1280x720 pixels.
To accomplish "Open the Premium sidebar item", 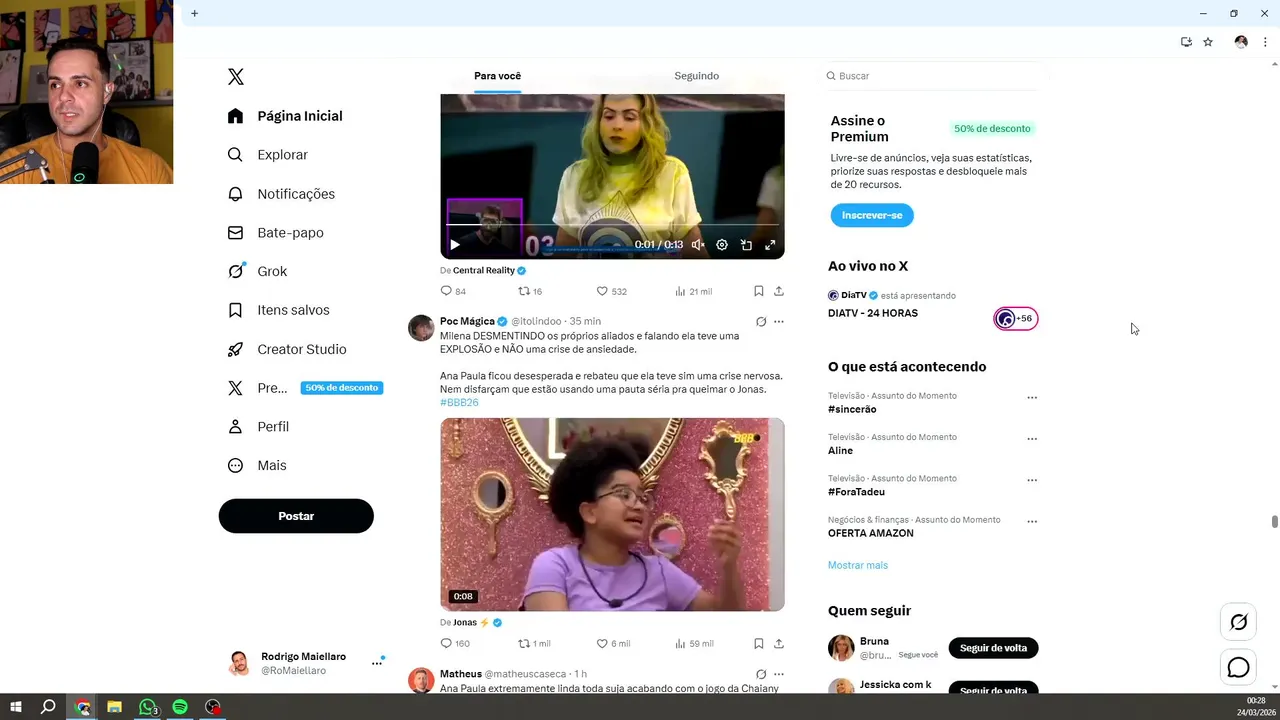I will [x=304, y=388].
